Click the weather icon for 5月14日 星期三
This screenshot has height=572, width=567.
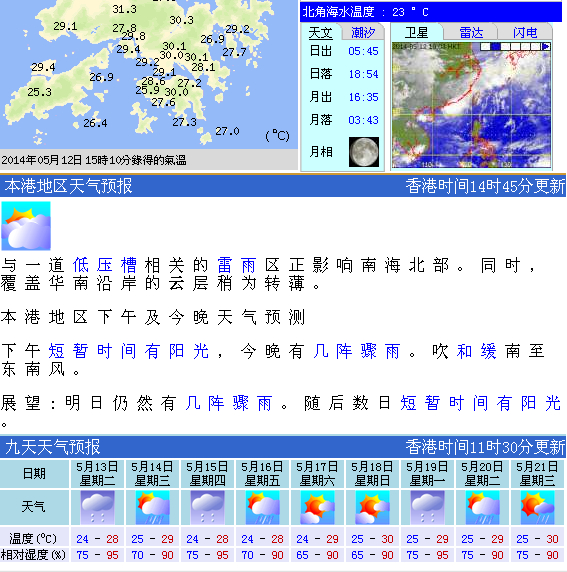click(x=153, y=507)
